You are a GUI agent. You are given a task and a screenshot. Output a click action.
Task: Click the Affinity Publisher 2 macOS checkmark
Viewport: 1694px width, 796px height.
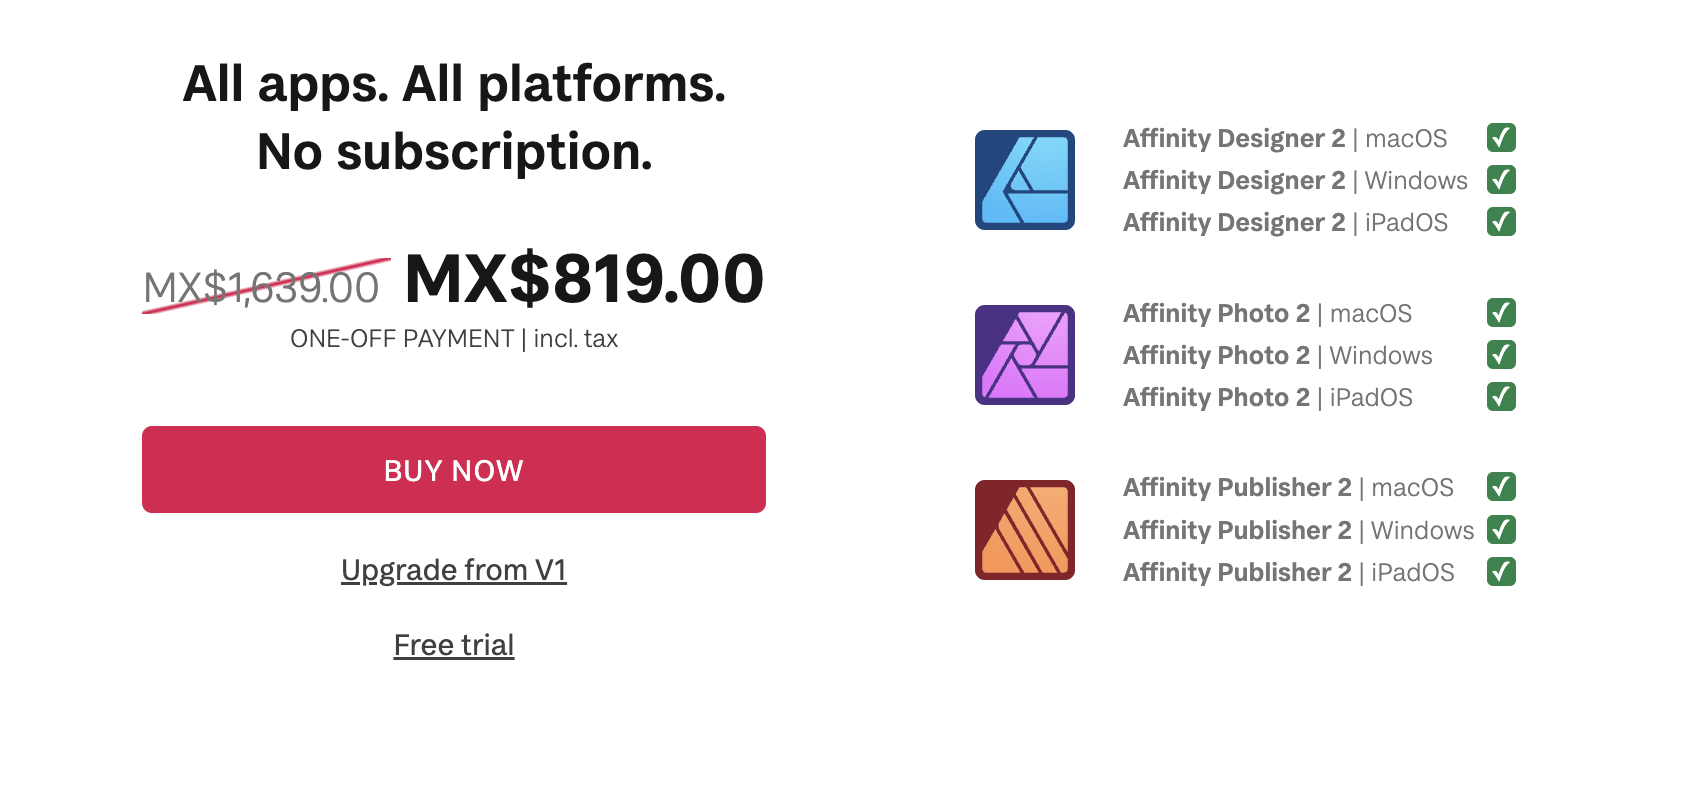tap(1501, 487)
